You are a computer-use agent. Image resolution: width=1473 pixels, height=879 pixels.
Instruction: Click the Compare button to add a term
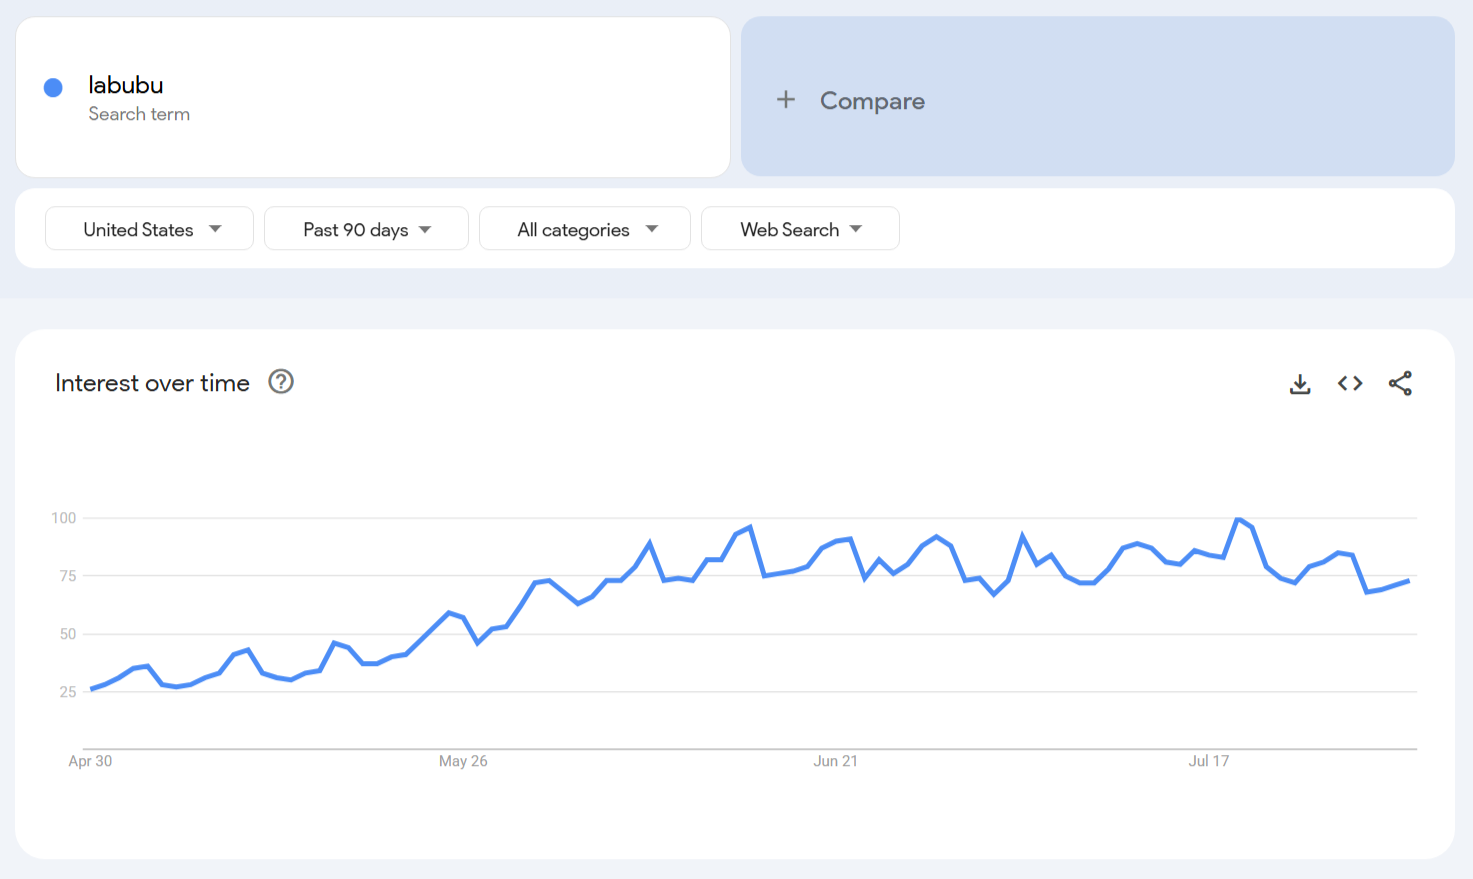tap(872, 100)
